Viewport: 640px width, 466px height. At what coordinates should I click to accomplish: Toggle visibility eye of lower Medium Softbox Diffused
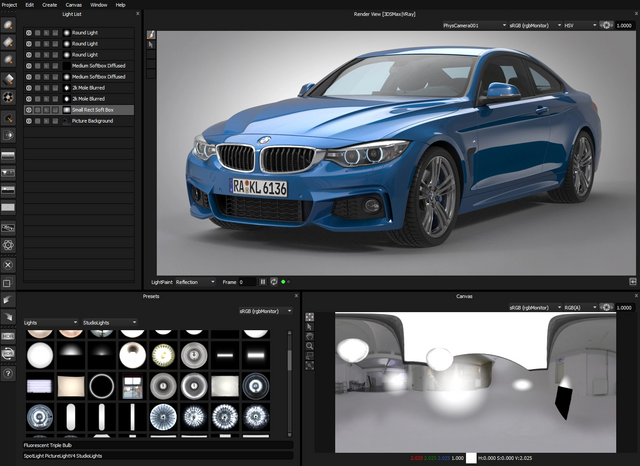pyautogui.click(x=29, y=77)
